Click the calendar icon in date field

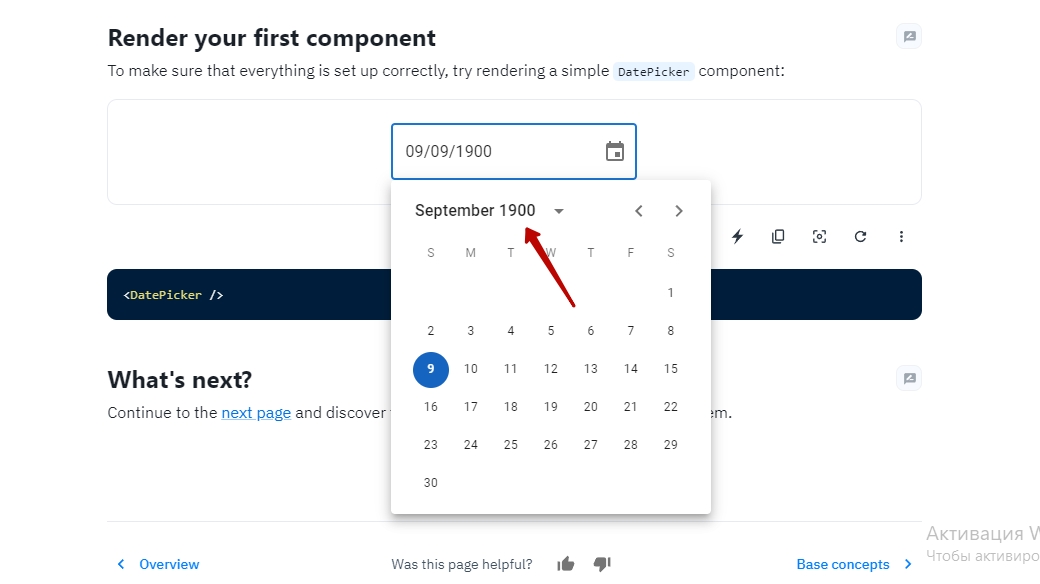pos(615,152)
